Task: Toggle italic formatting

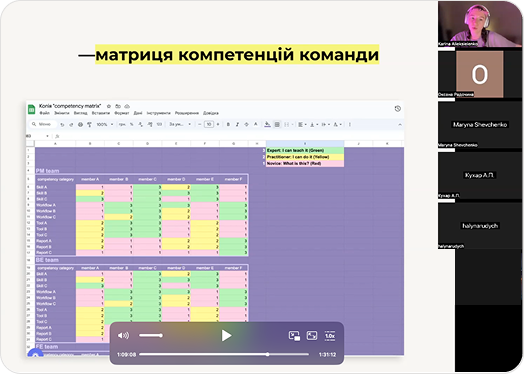Action: point(237,124)
